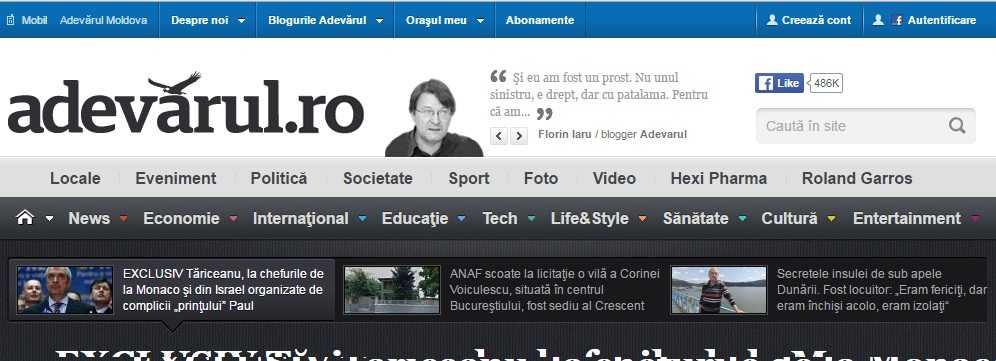Open the Hexi Pharma topic
Image resolution: width=996 pixels, height=361 pixels.
718,179
